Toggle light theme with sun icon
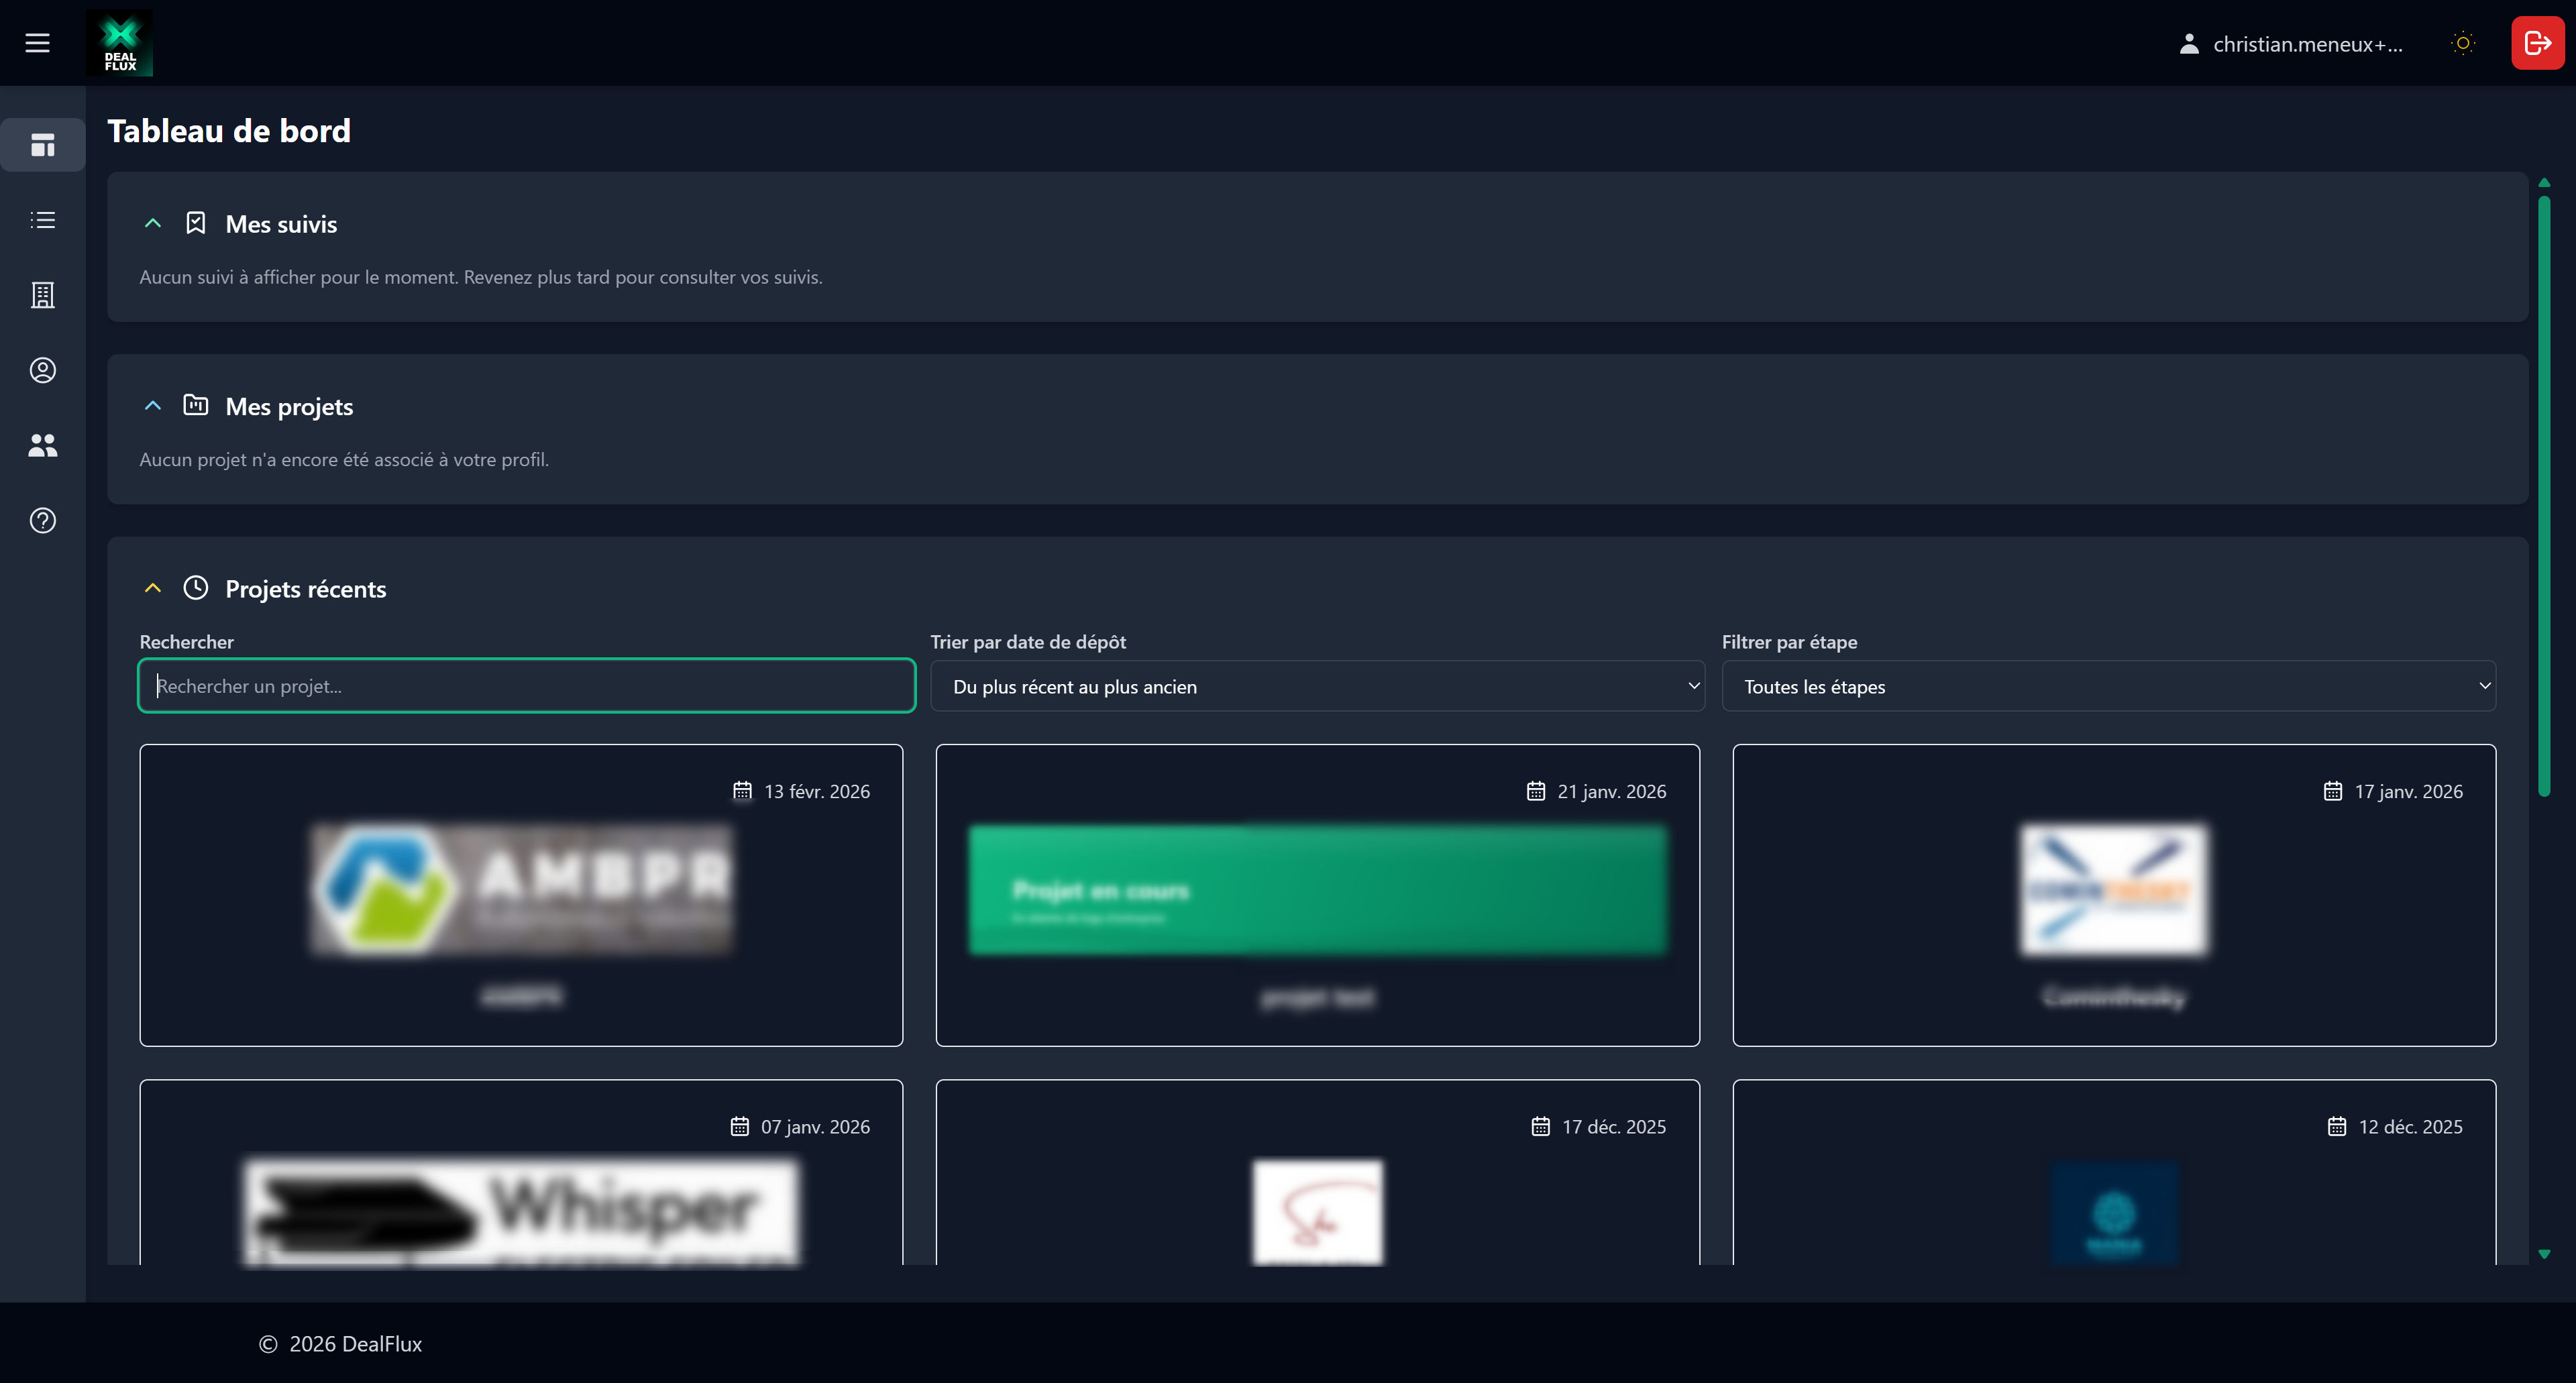Image resolution: width=2576 pixels, height=1383 pixels. pos(2462,43)
